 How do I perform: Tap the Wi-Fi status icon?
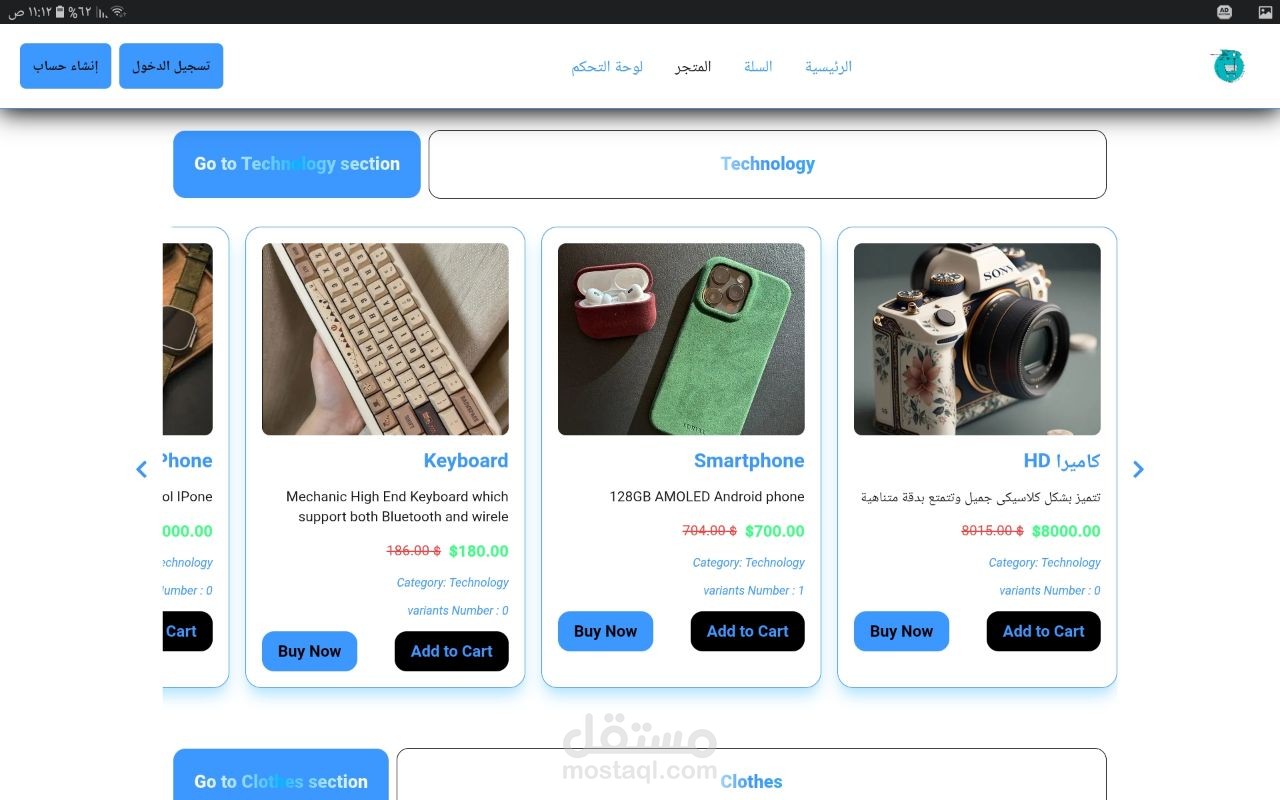tap(118, 12)
